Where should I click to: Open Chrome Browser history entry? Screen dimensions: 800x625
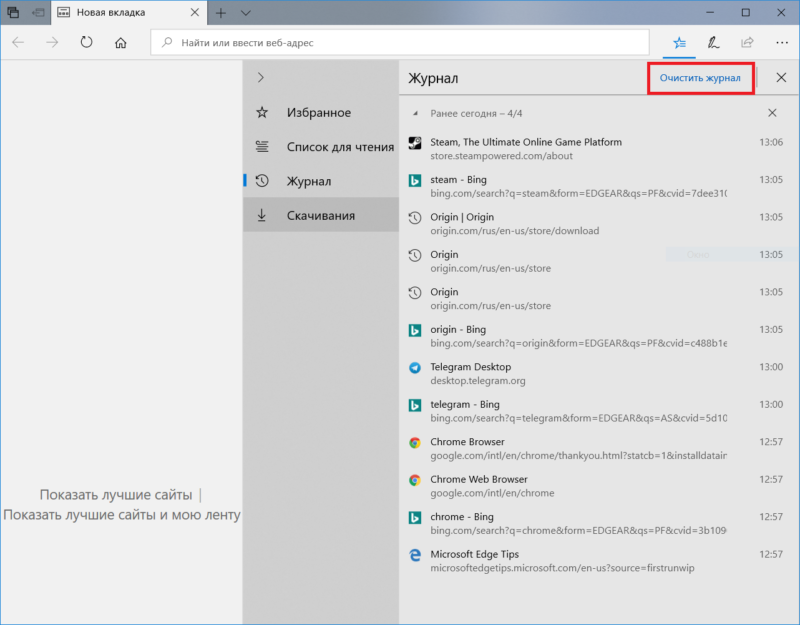[598, 448]
